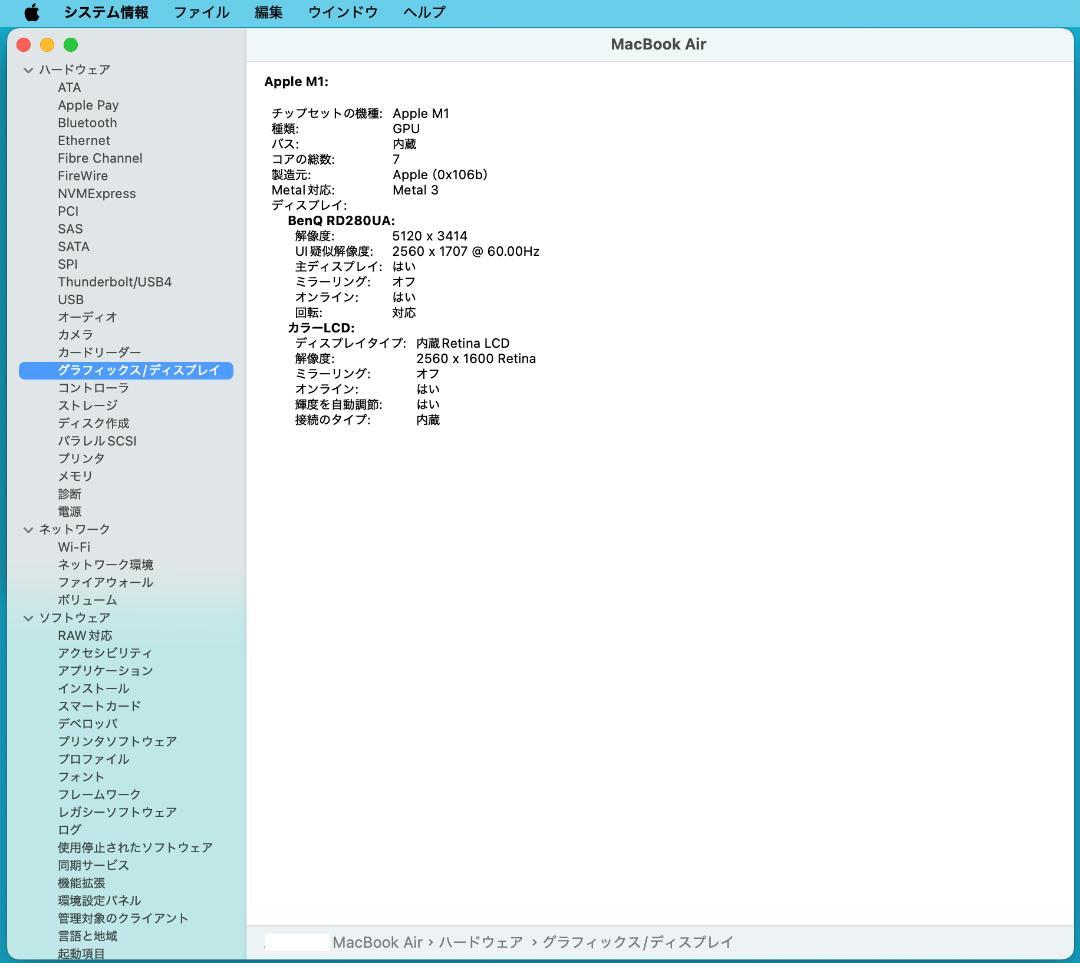The width and height of the screenshot is (1080, 963).
Task: Open the ウインドウ menu
Action: [342, 12]
